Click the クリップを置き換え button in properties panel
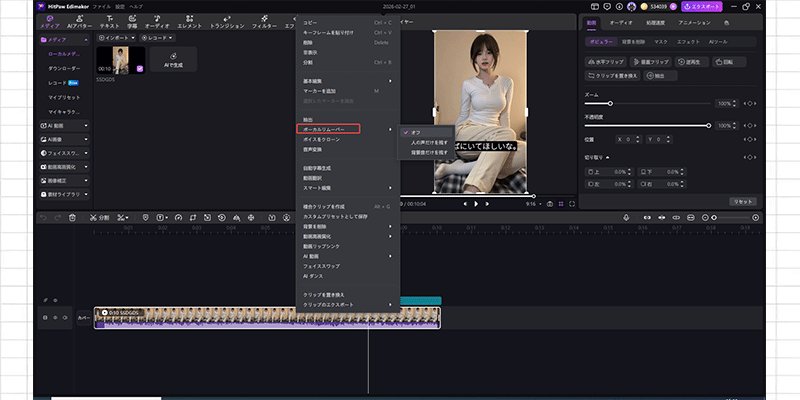This screenshot has width=800, height=400. [x=612, y=76]
